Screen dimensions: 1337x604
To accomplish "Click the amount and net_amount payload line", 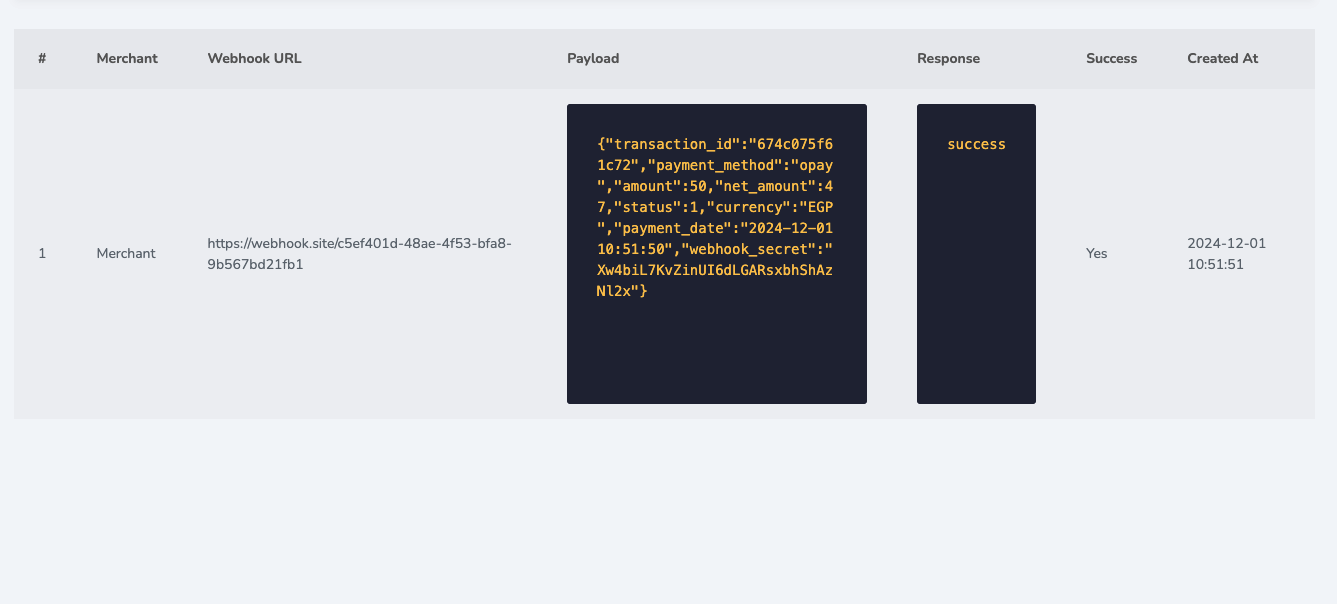I will coord(715,186).
